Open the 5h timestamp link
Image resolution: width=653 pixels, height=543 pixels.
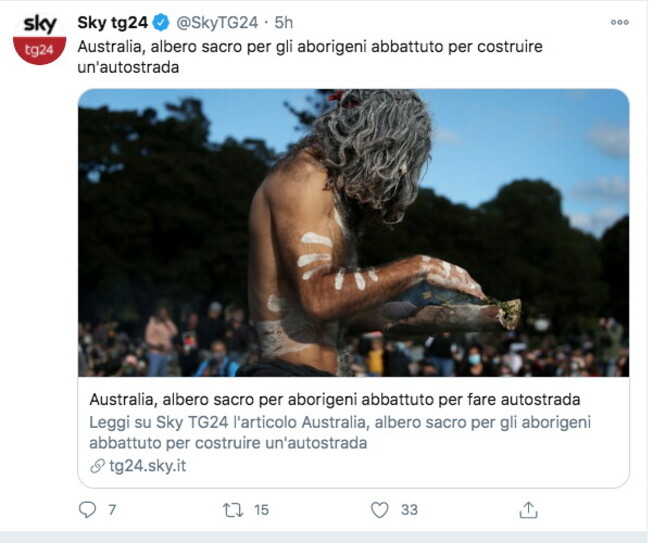(x=284, y=22)
